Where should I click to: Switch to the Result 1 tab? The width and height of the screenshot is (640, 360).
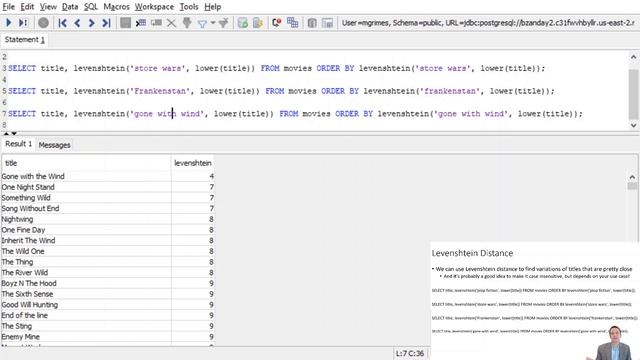pos(18,144)
